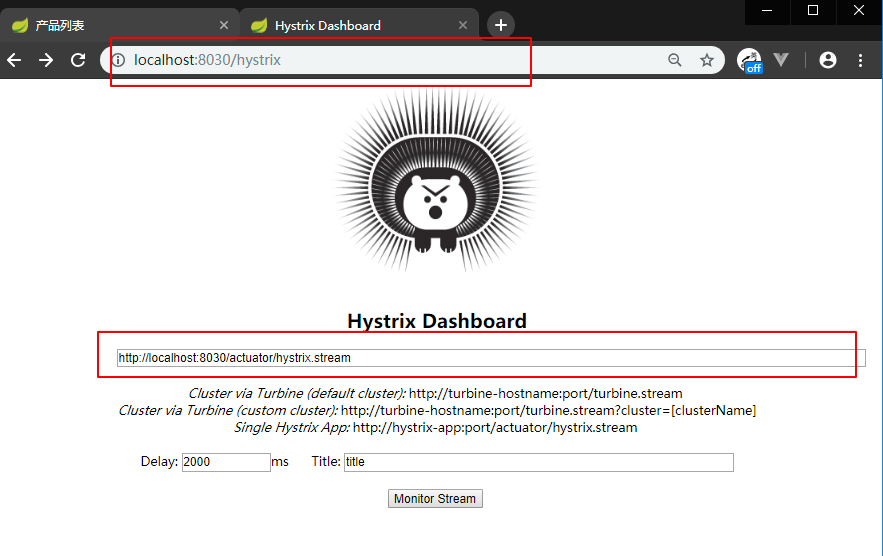Open the user profile icon
Image resolution: width=883 pixels, height=556 pixels.
point(828,60)
